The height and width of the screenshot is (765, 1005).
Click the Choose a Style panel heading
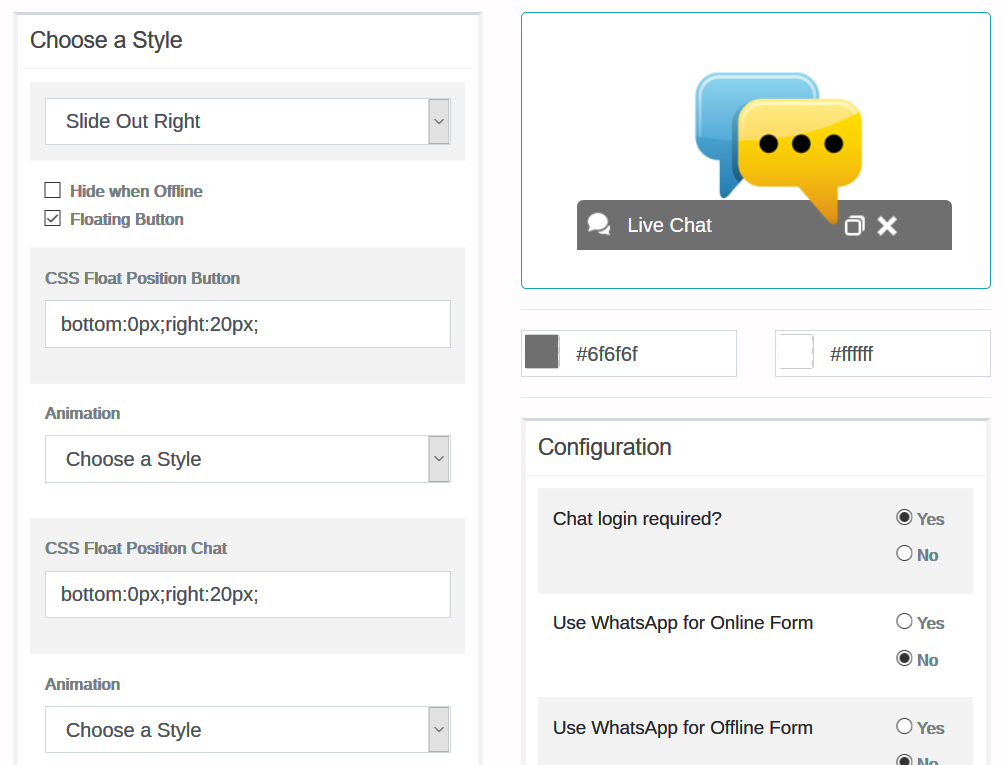tap(106, 40)
